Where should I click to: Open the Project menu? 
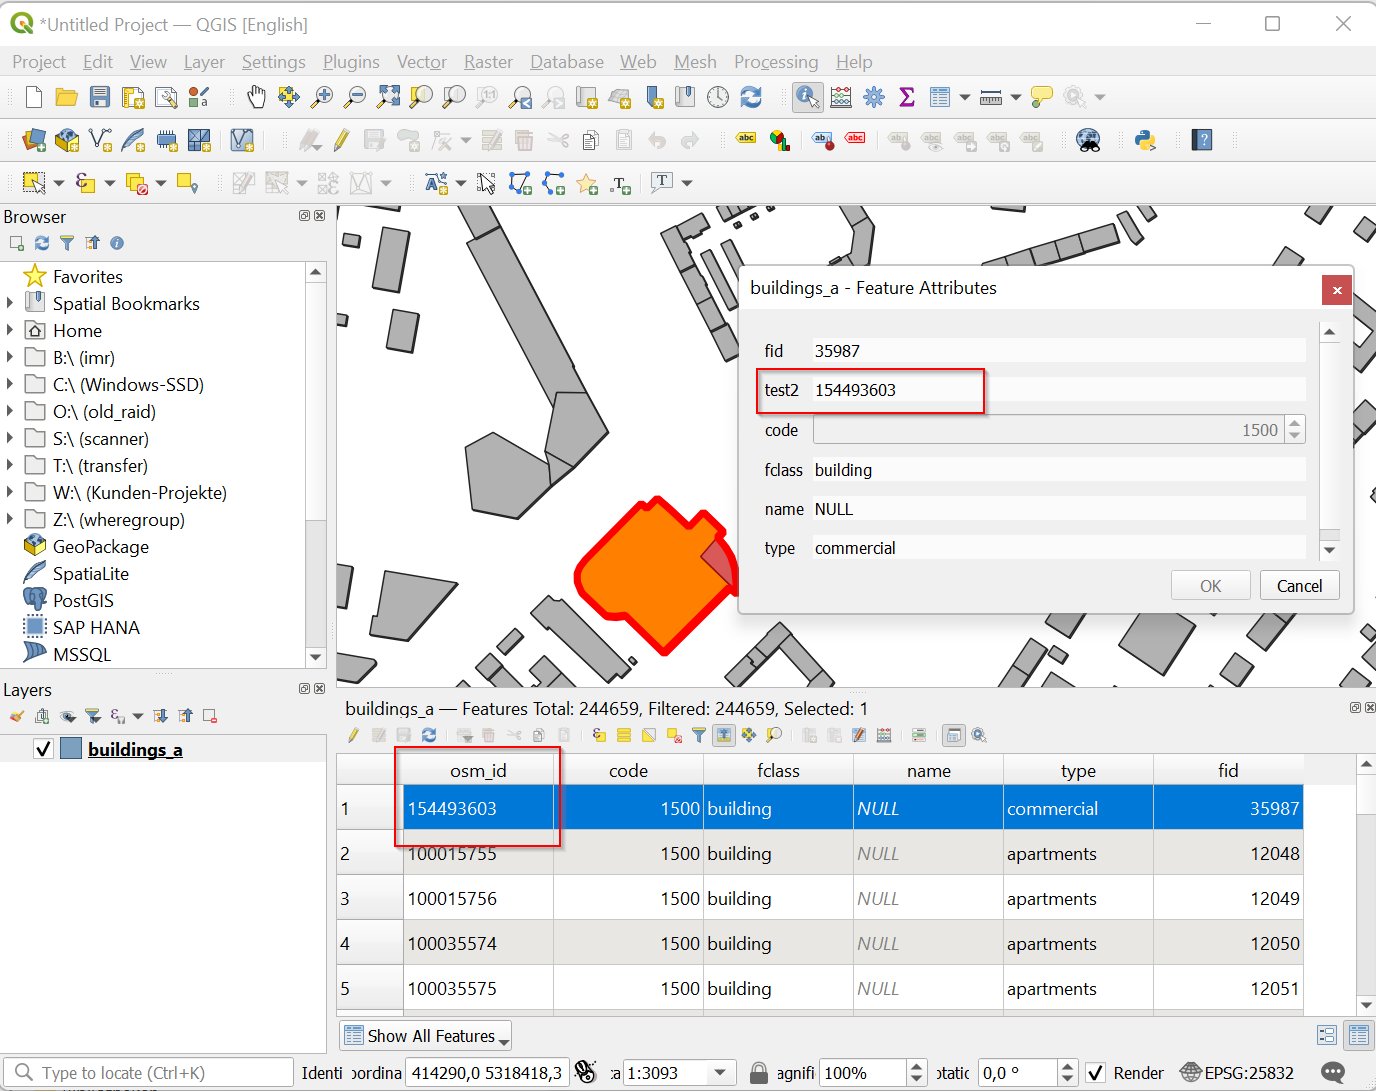(x=39, y=62)
